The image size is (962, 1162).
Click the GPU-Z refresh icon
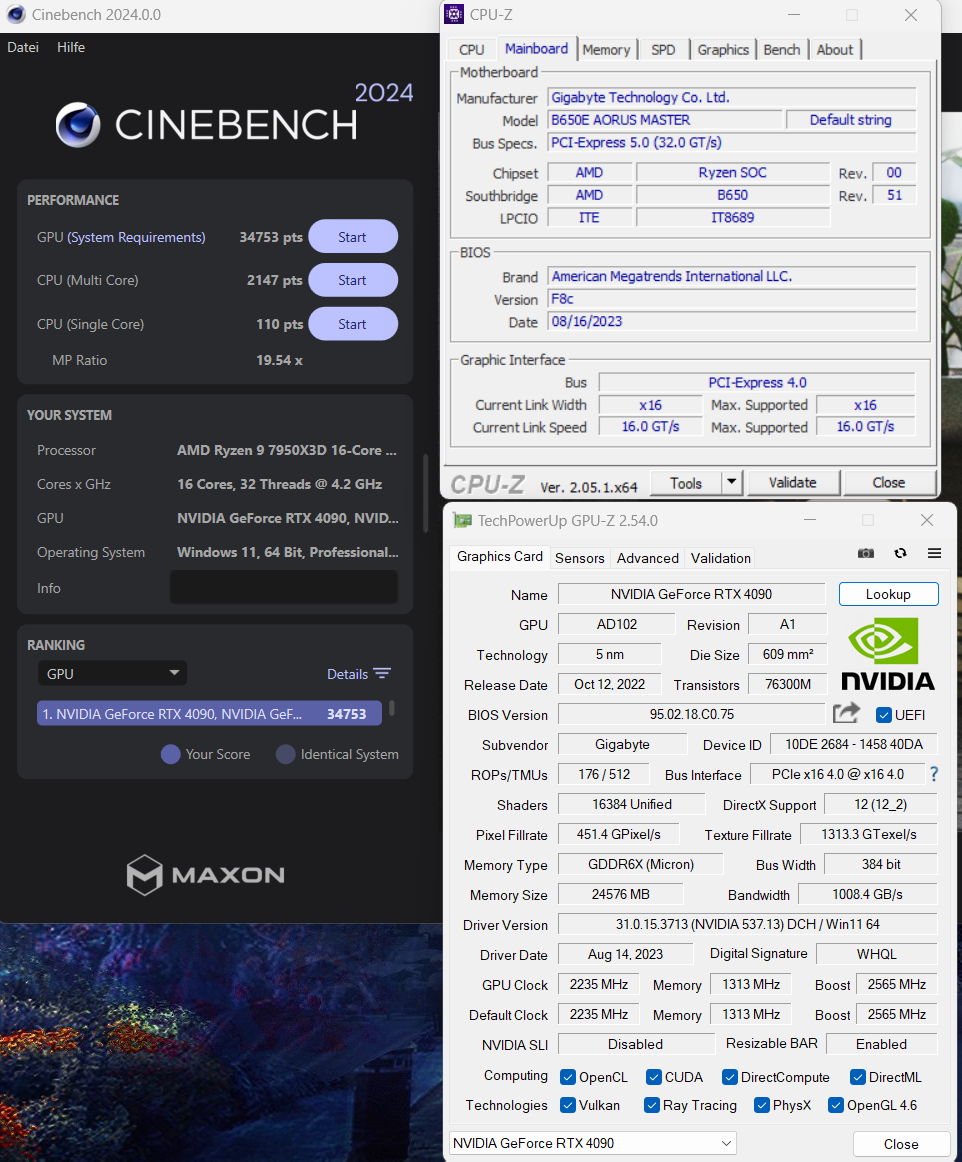(x=900, y=554)
